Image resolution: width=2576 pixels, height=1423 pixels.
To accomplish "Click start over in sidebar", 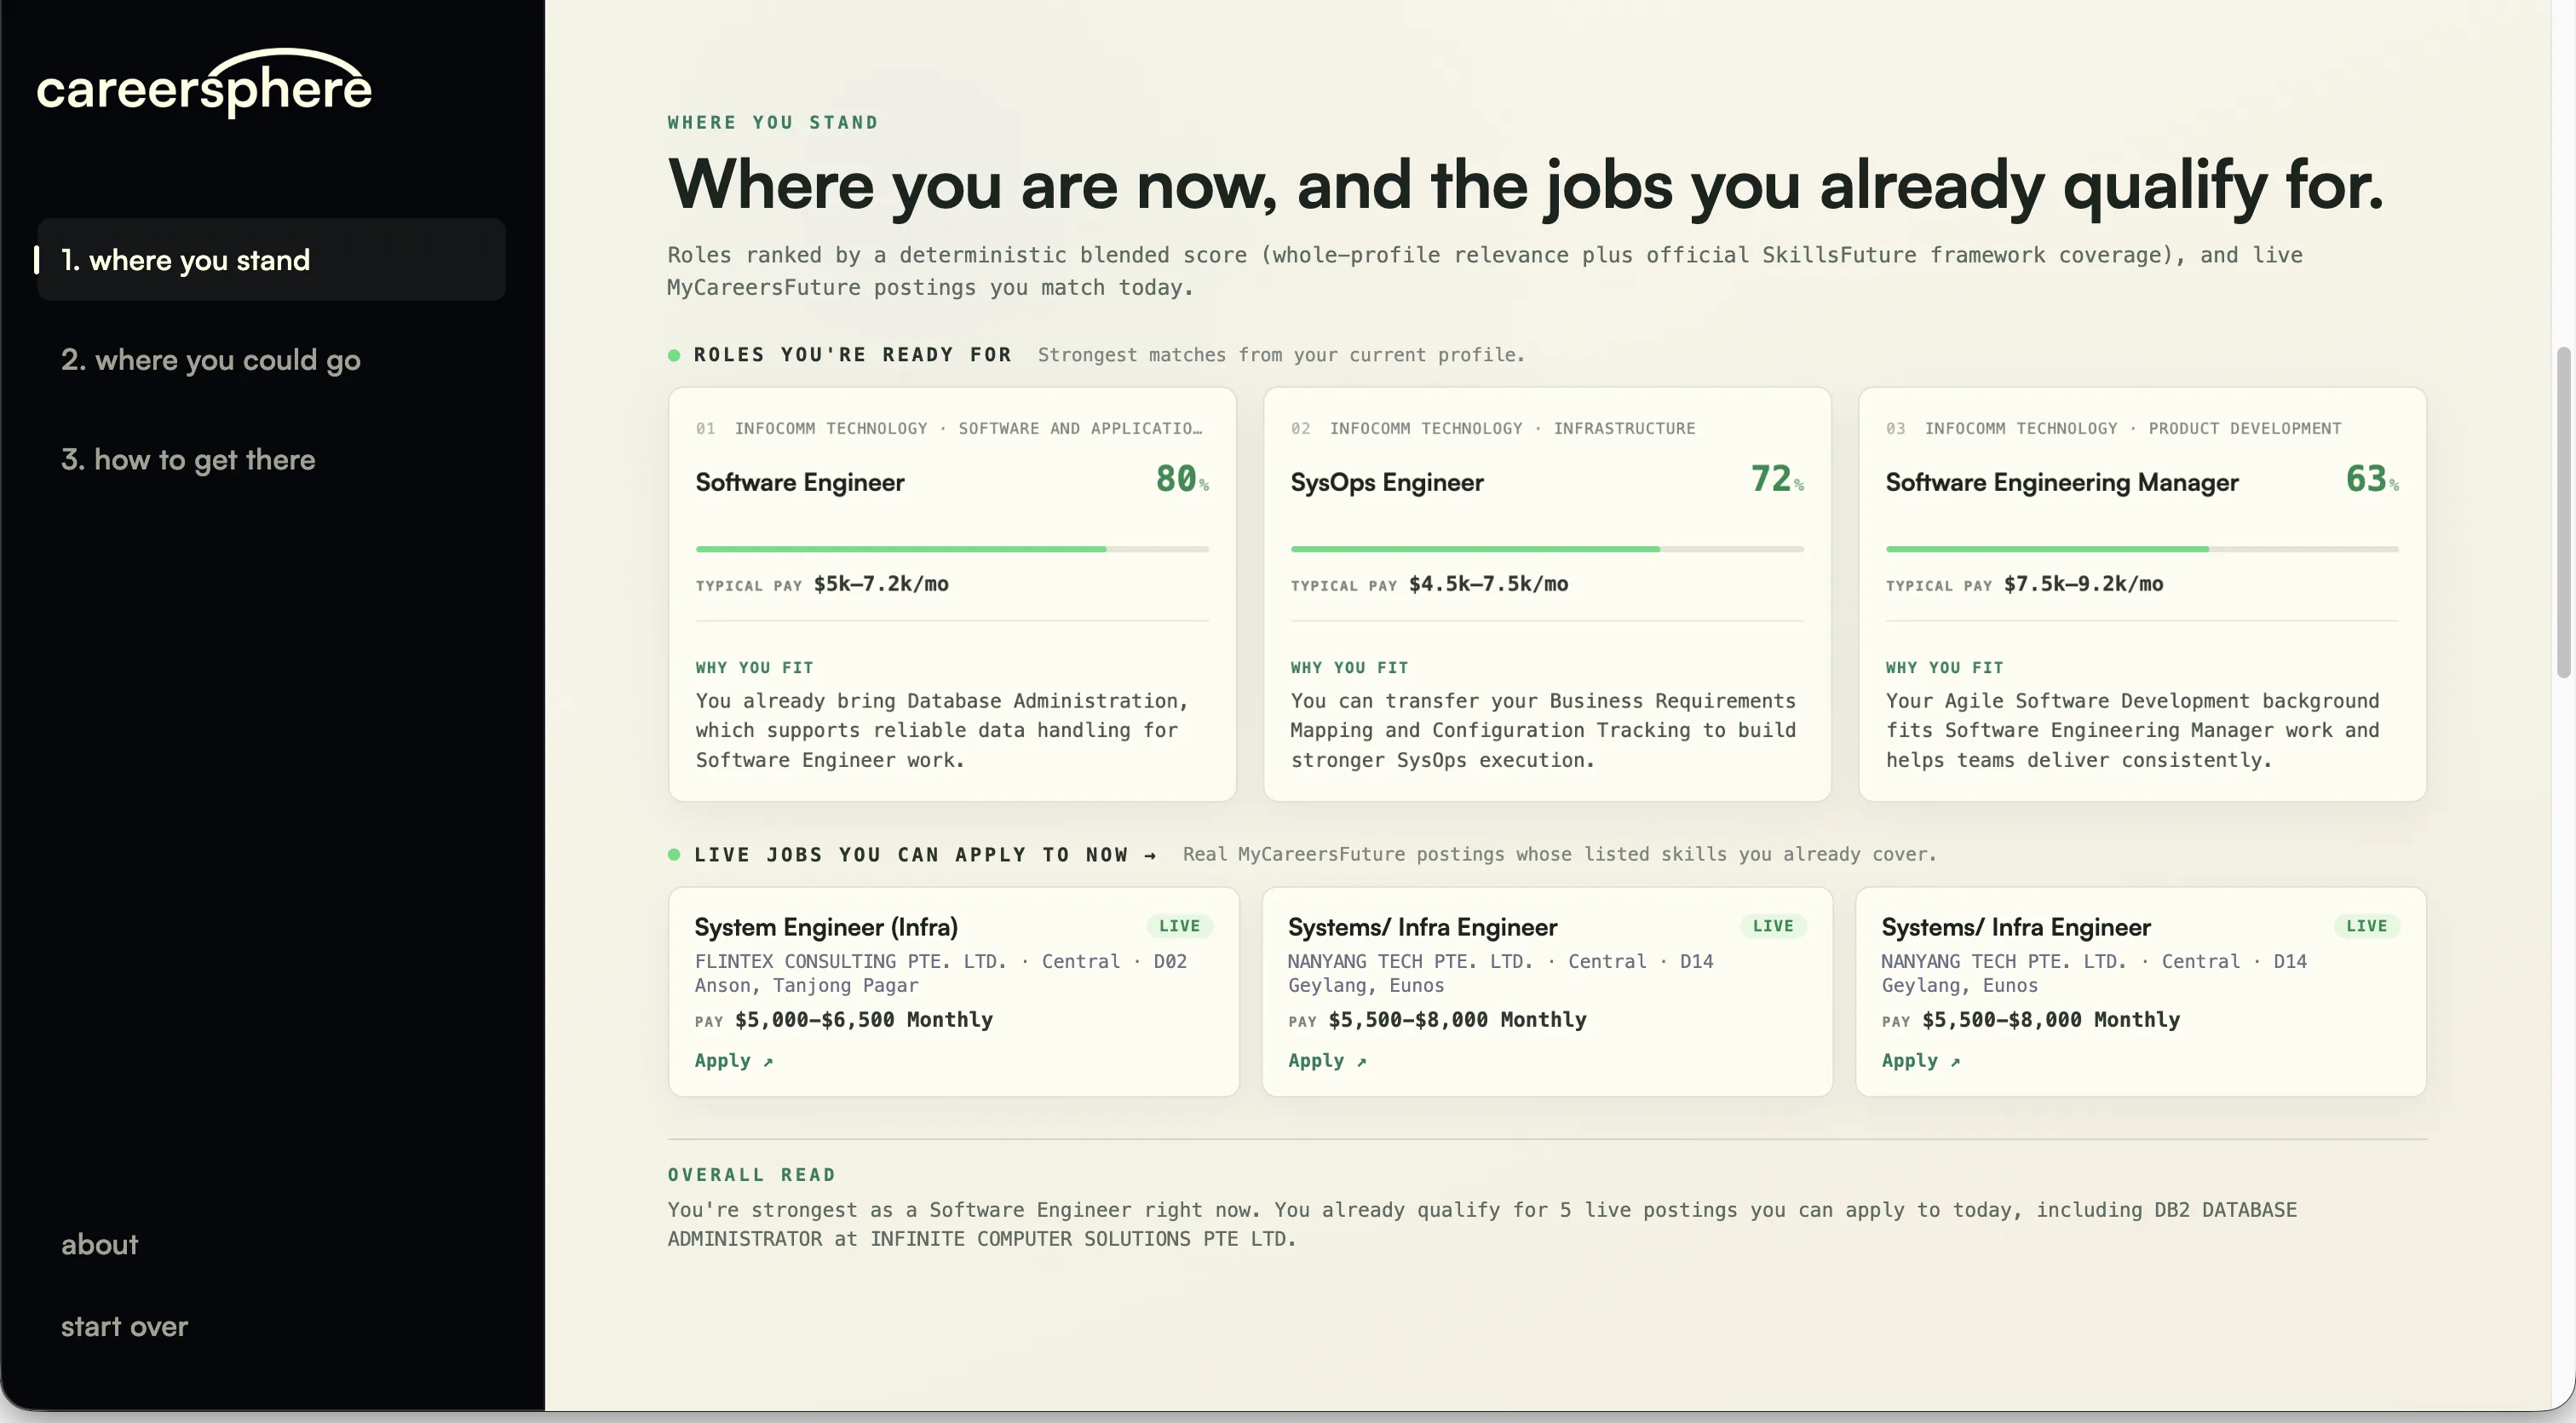I will tap(124, 1327).
